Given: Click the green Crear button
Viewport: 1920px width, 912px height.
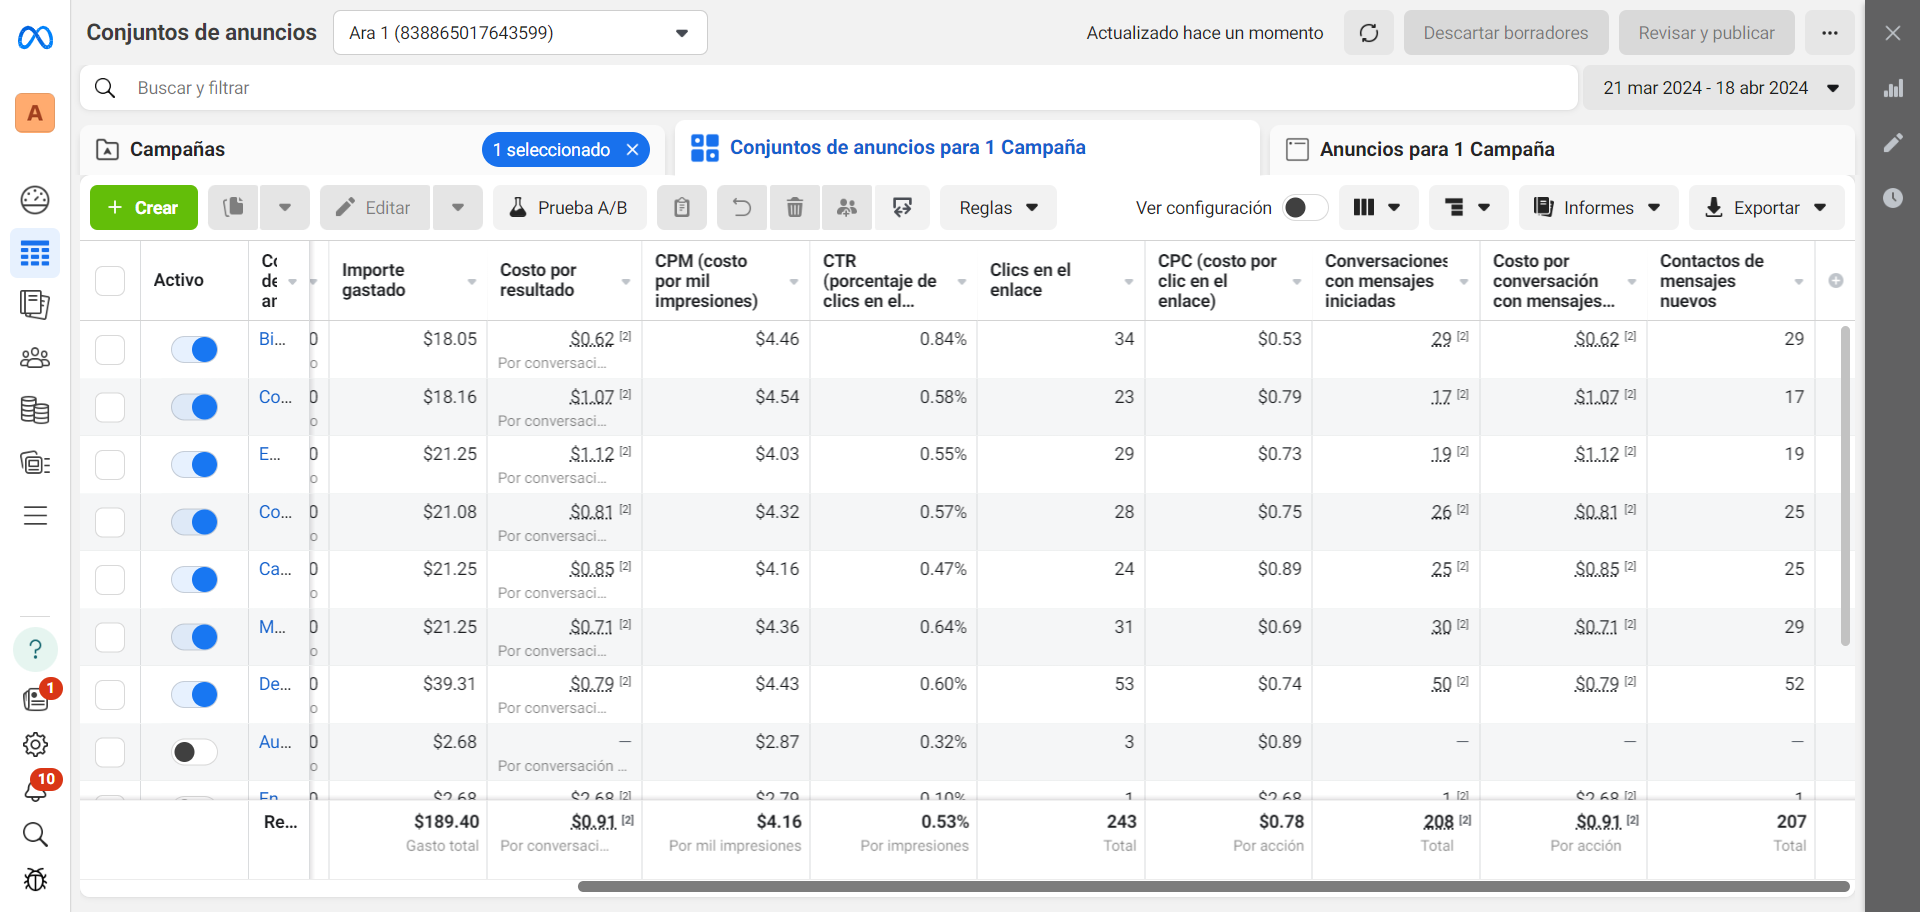Looking at the screenshot, I should 144,207.
